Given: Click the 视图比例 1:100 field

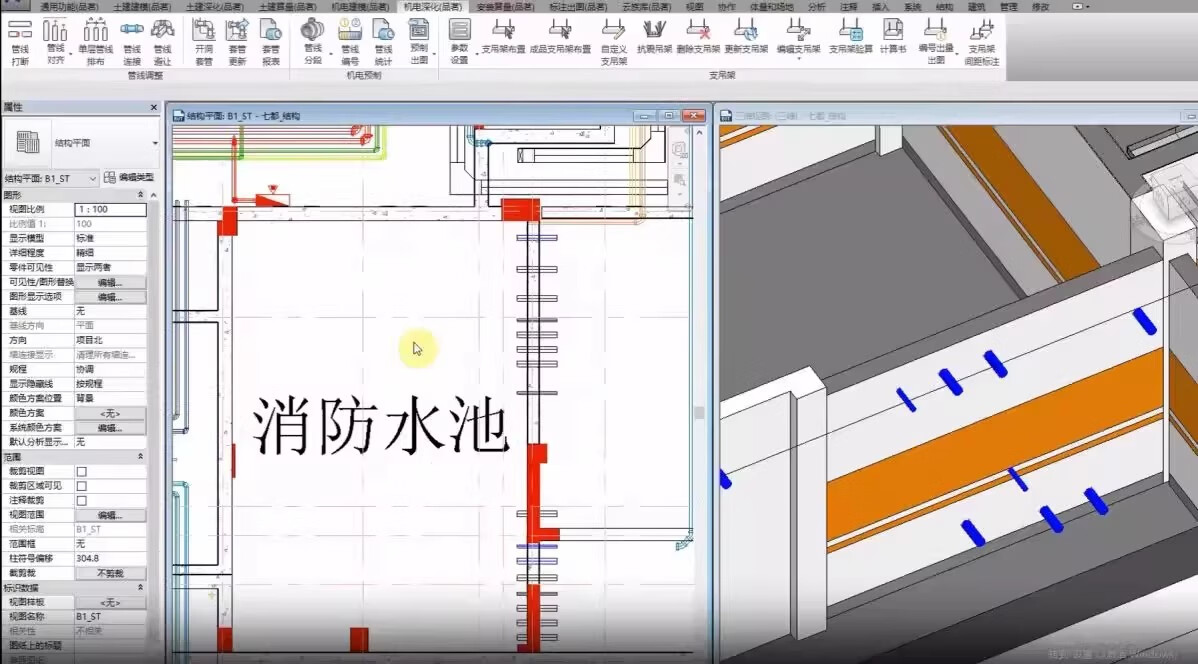Looking at the screenshot, I should click(110, 210).
